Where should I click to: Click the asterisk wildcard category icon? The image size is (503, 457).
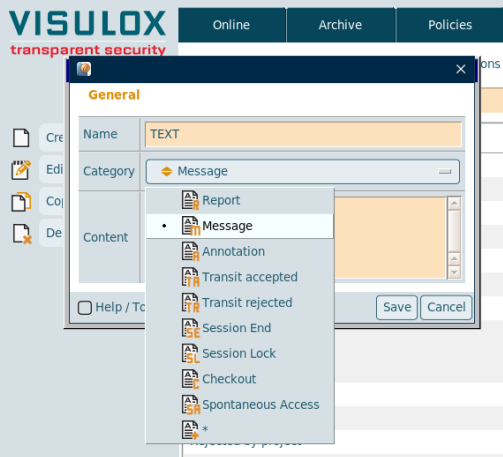(x=191, y=430)
